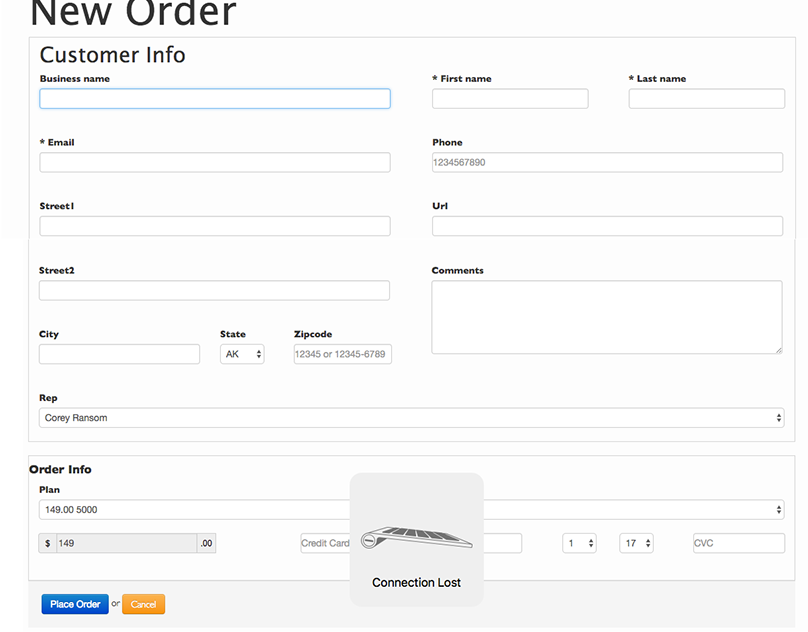Open the State dropdown showing AK
This screenshot has width=808, height=632.
241,353
